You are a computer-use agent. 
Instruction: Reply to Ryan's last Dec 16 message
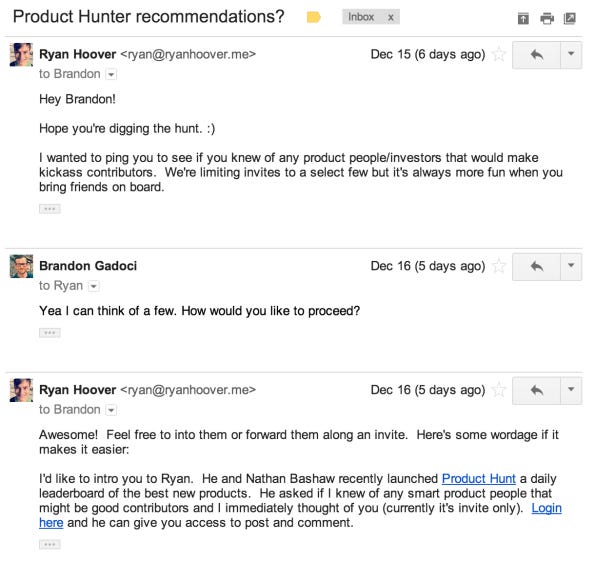tap(536, 390)
